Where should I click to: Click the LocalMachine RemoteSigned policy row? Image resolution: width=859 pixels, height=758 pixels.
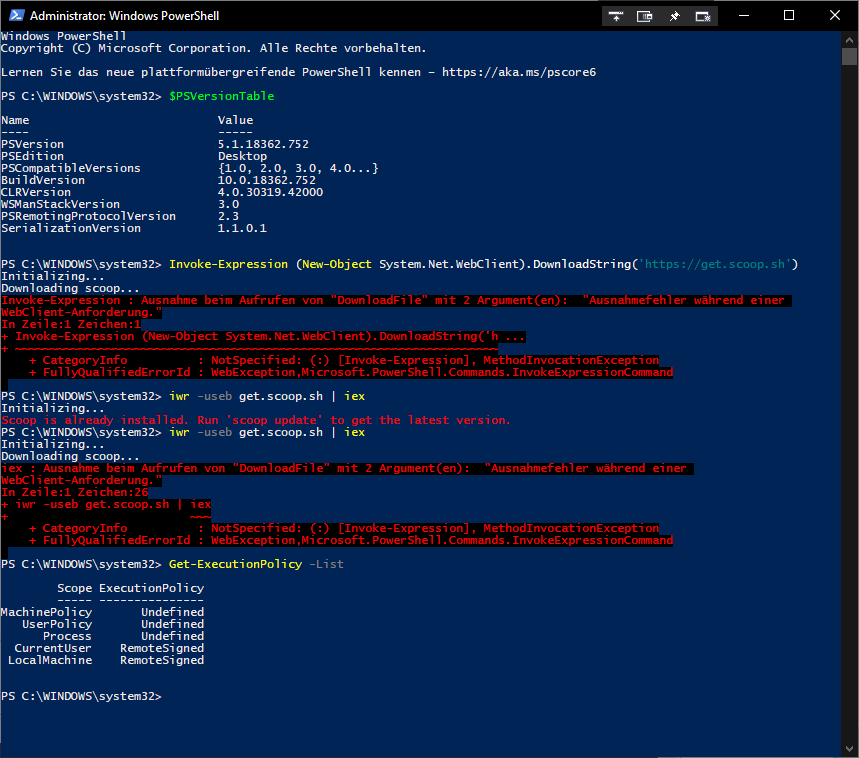[x=105, y=660]
